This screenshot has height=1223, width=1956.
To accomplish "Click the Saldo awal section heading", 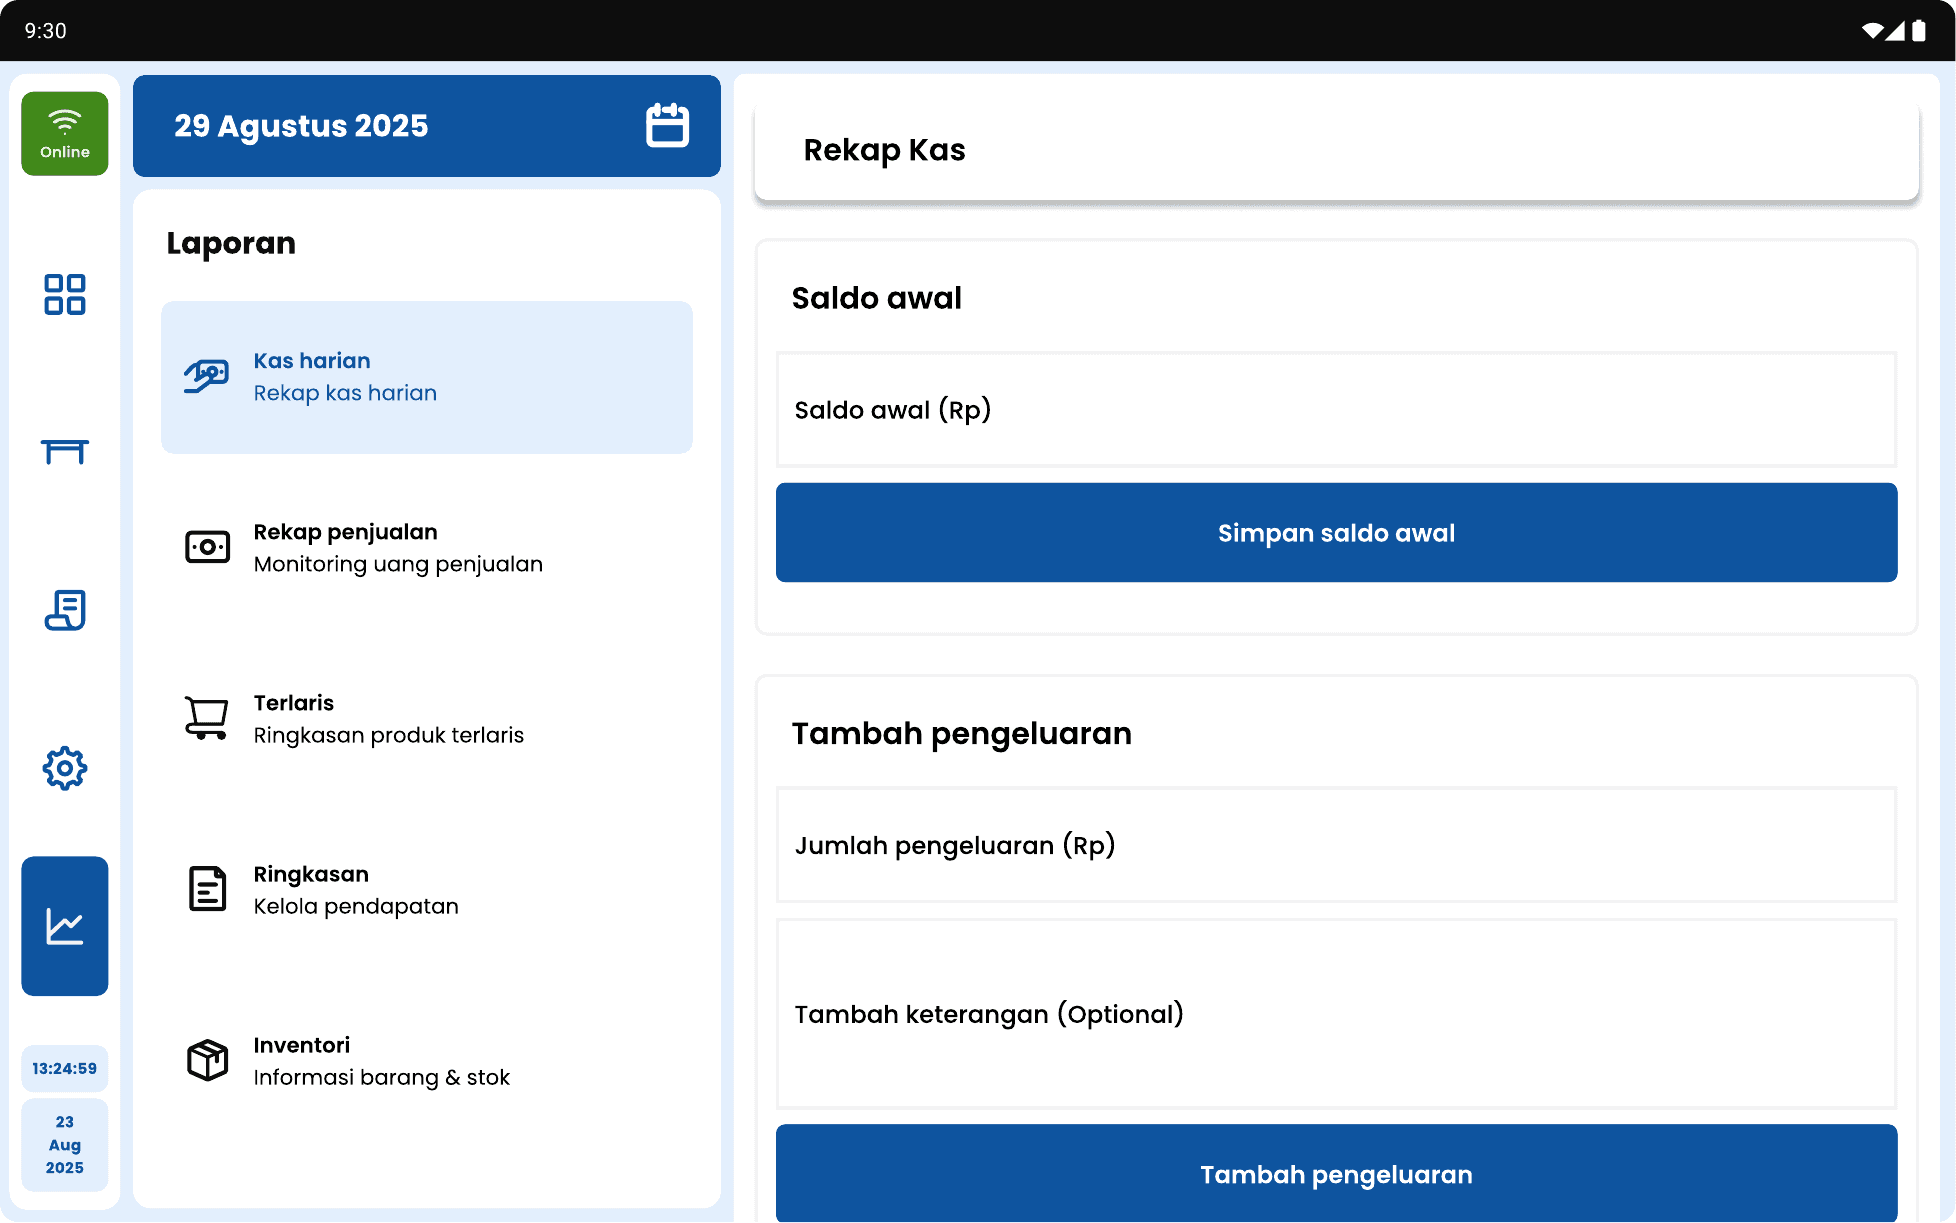I will pyautogui.click(x=876, y=298).
